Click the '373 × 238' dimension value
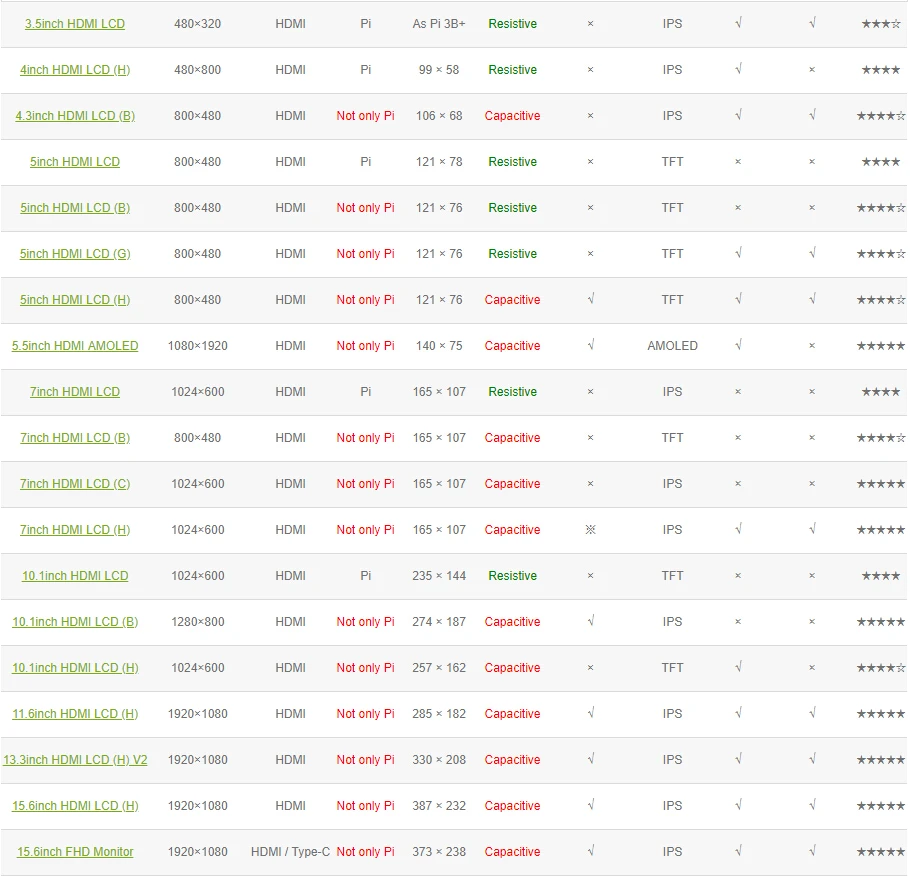 tap(439, 851)
